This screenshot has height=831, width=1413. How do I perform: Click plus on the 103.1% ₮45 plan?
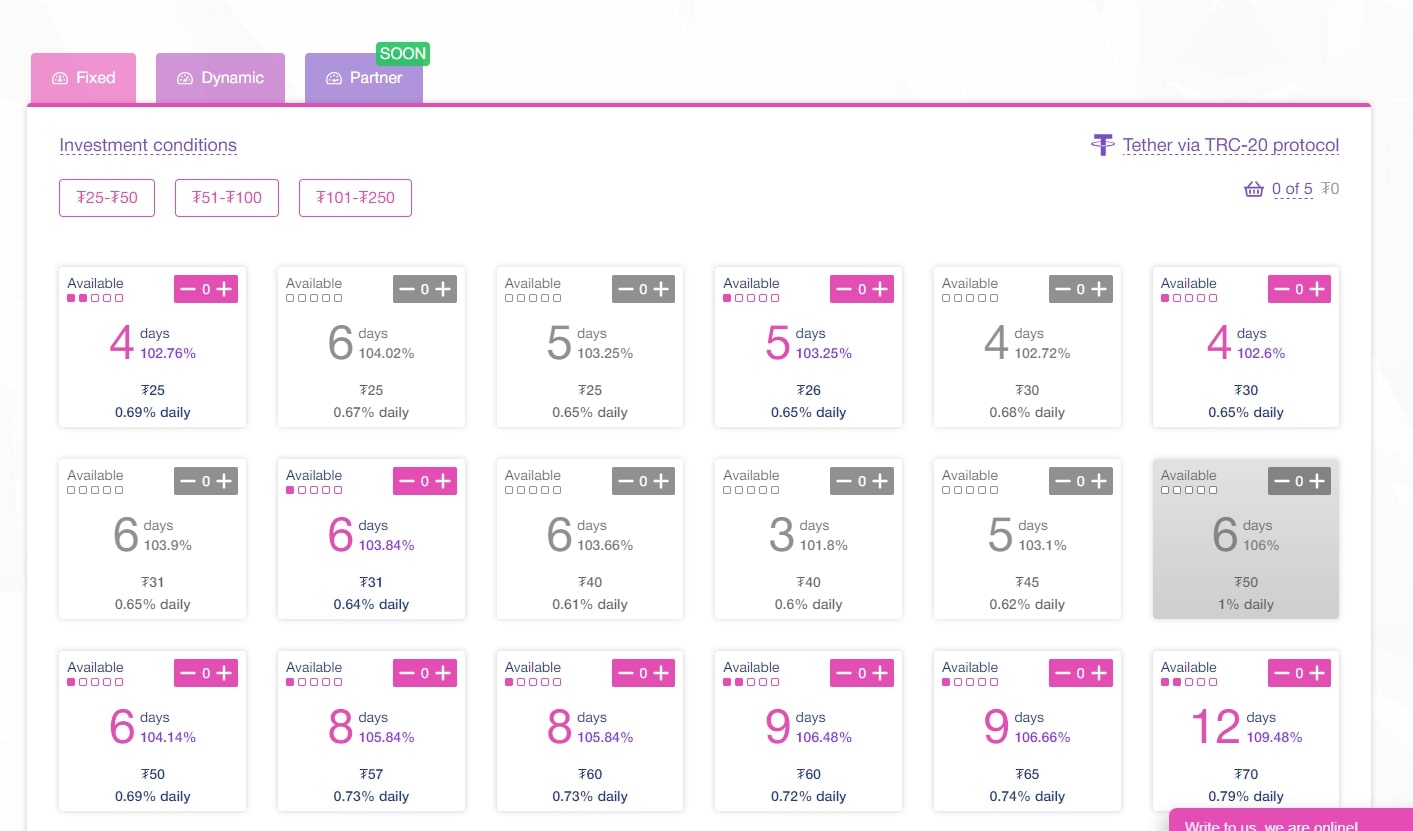coord(1100,481)
